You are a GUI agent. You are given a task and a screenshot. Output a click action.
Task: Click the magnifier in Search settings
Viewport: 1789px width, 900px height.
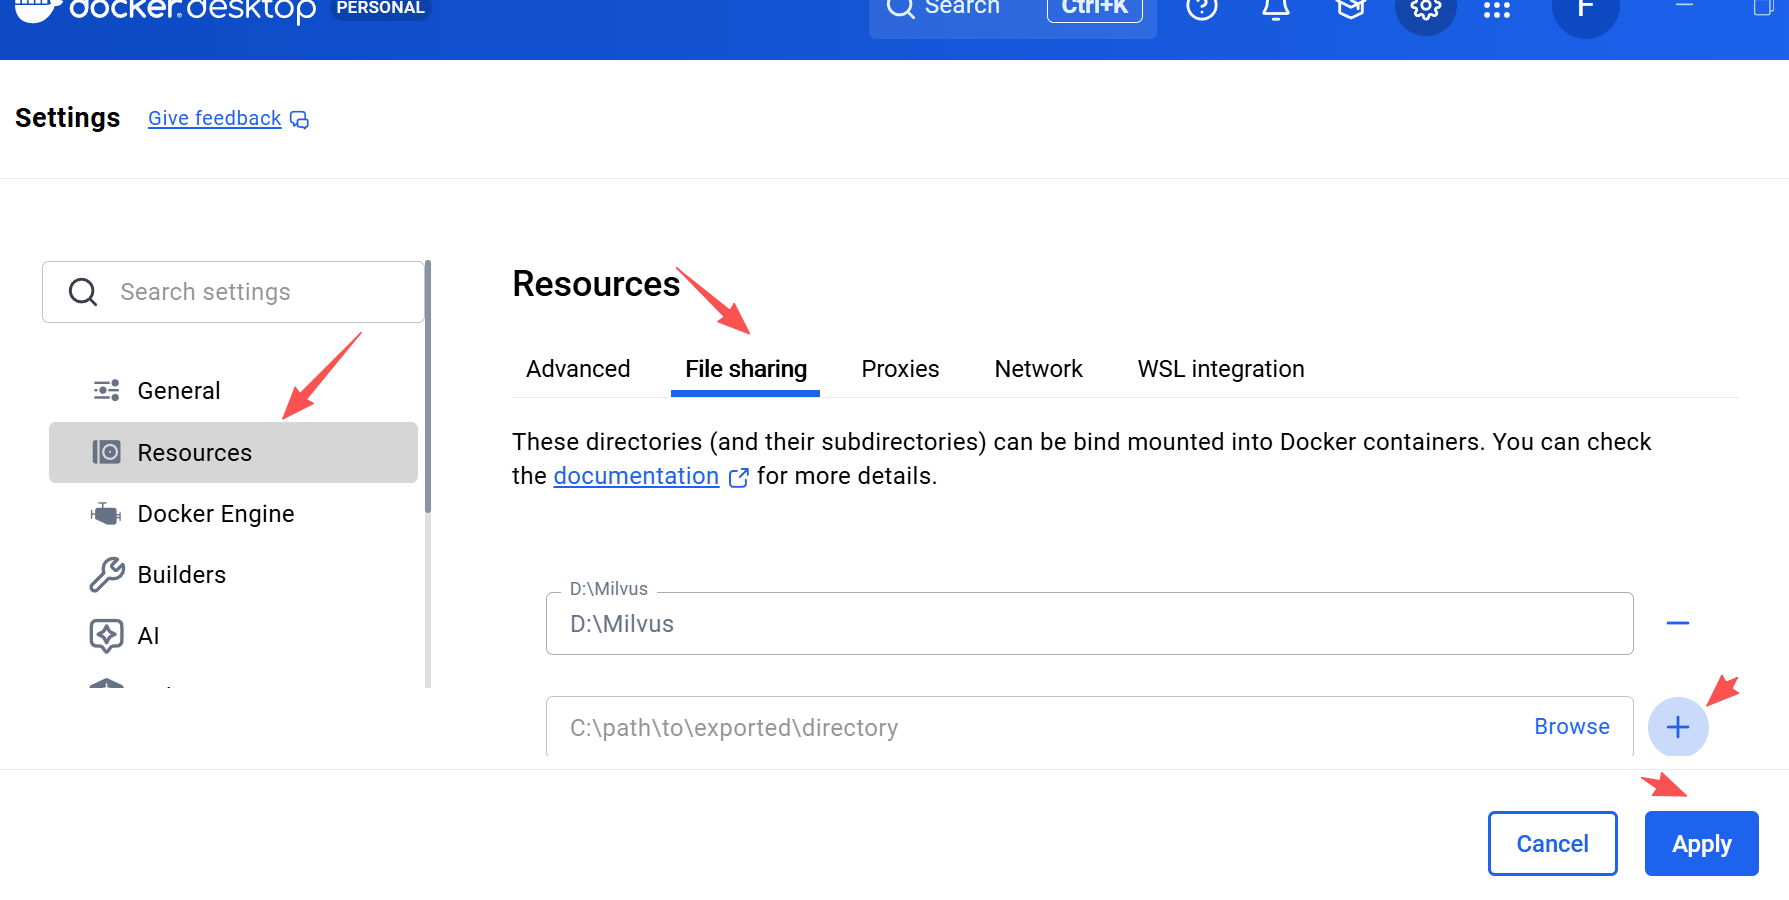coord(83,292)
